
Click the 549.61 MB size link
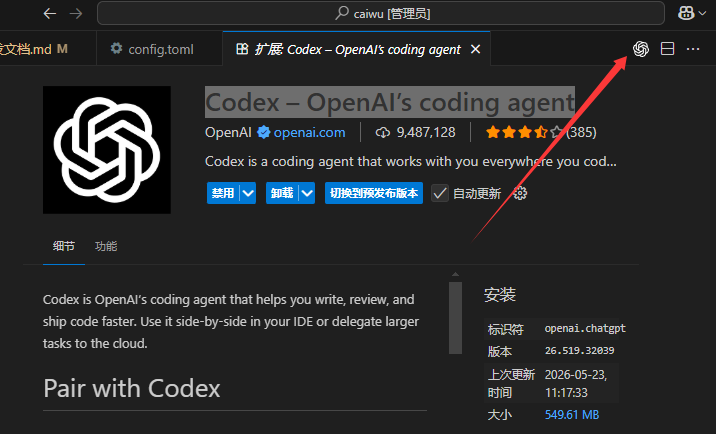pos(572,415)
